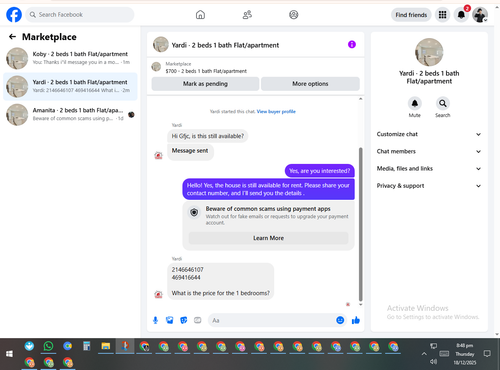Go back using the Marketplace arrow
This screenshot has height=370, width=500.
(x=12, y=37)
